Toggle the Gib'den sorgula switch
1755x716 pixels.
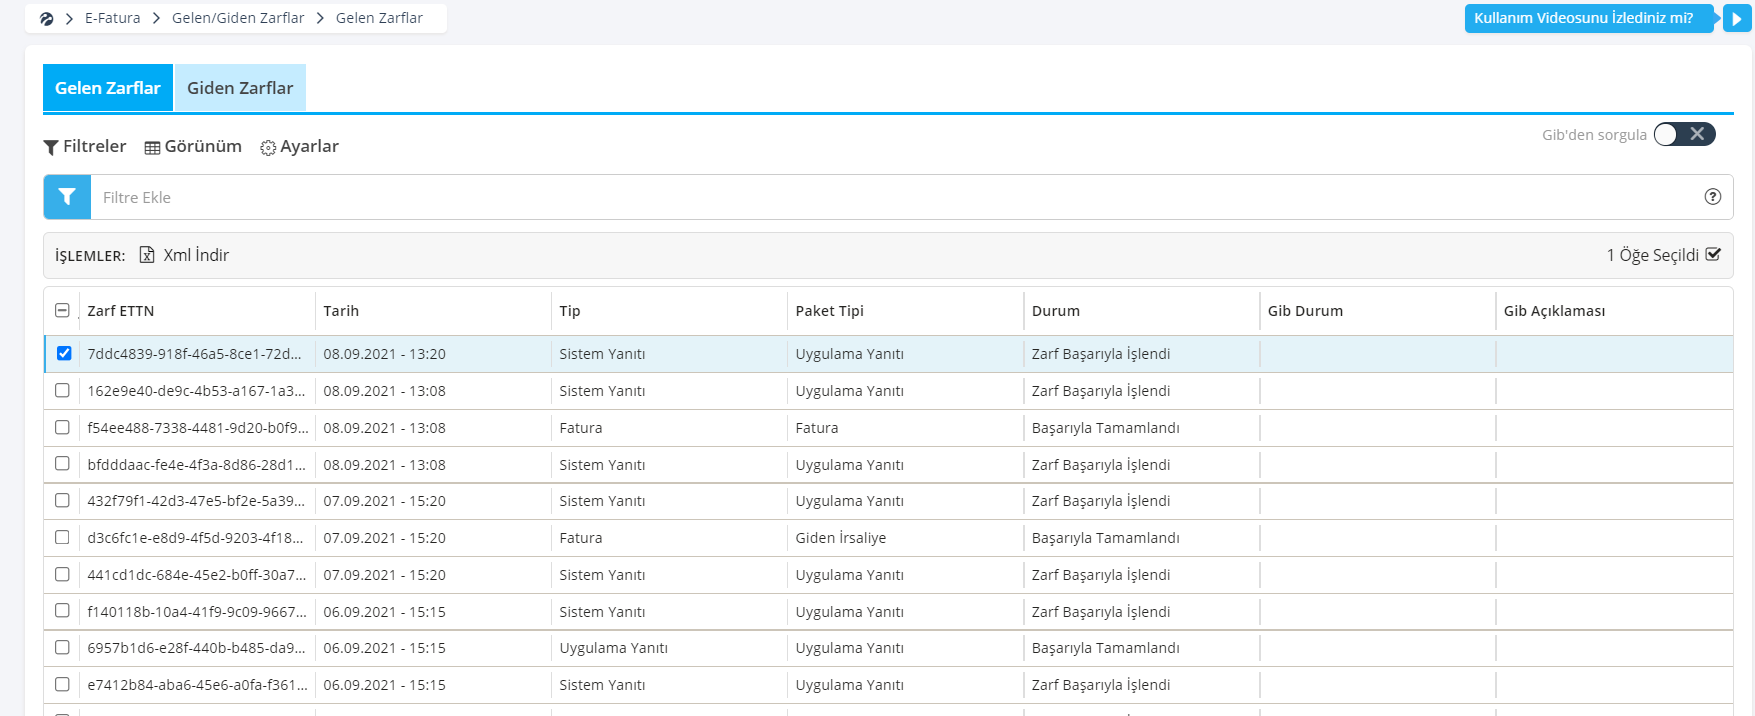click(1684, 134)
